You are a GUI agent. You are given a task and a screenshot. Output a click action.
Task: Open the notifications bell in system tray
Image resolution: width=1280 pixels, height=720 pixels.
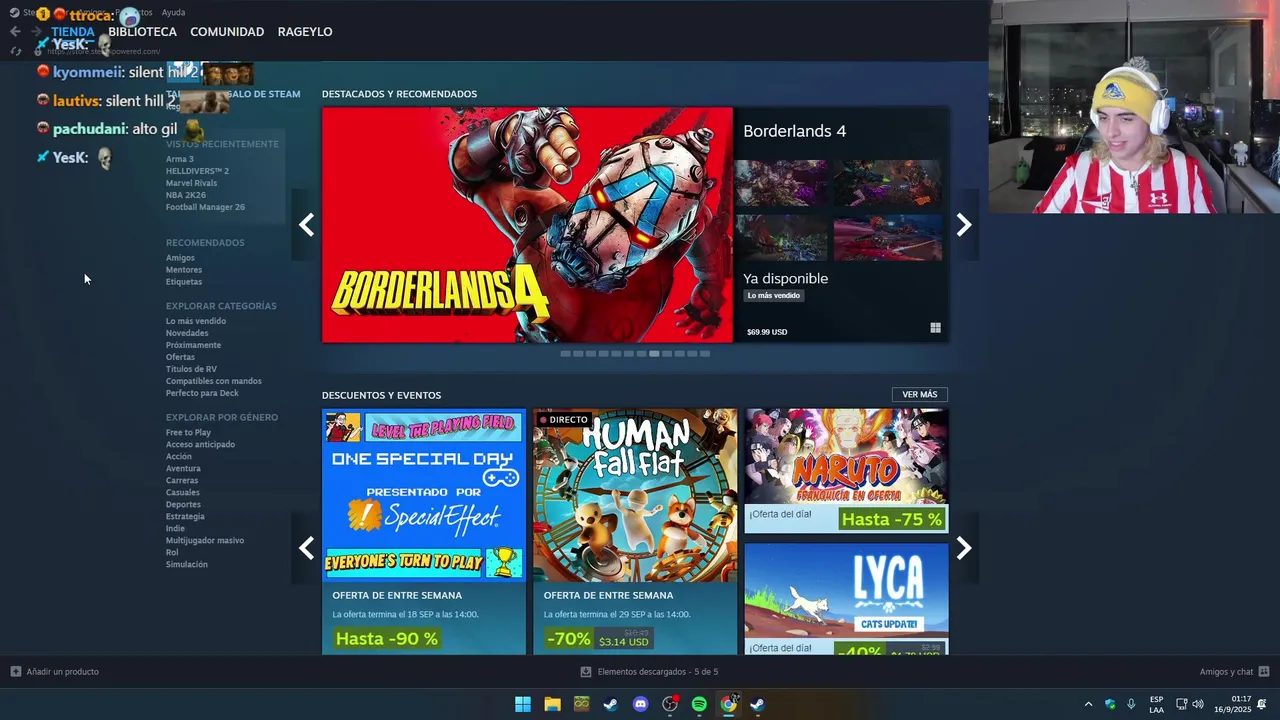pyautogui.click(x=1262, y=704)
